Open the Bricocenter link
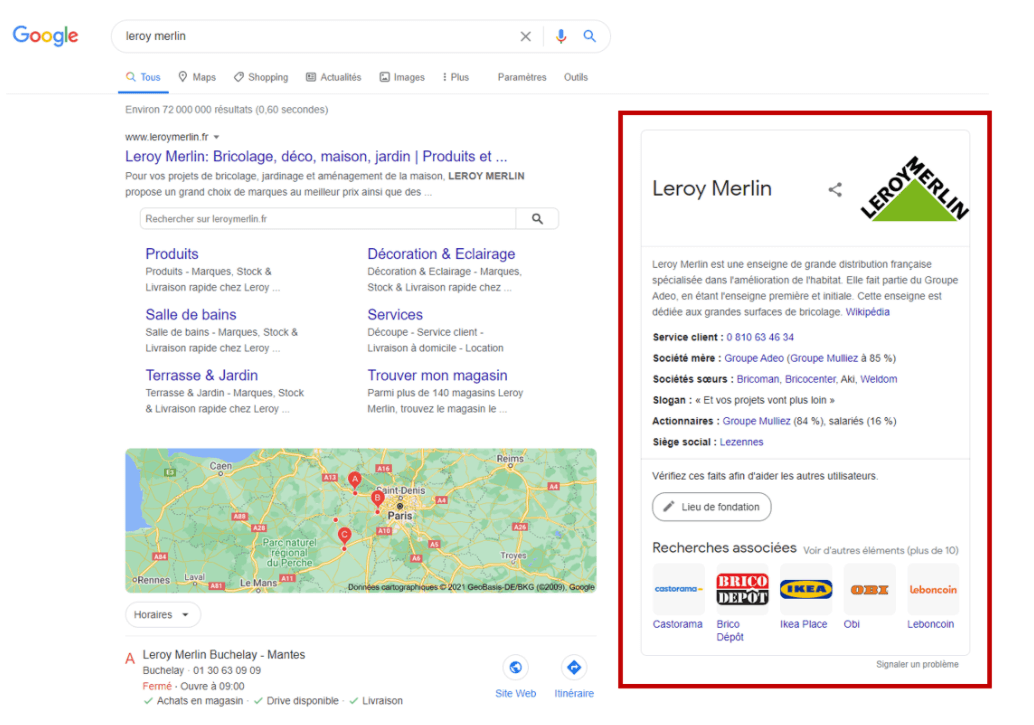This screenshot has width=1034, height=725. click(x=810, y=379)
